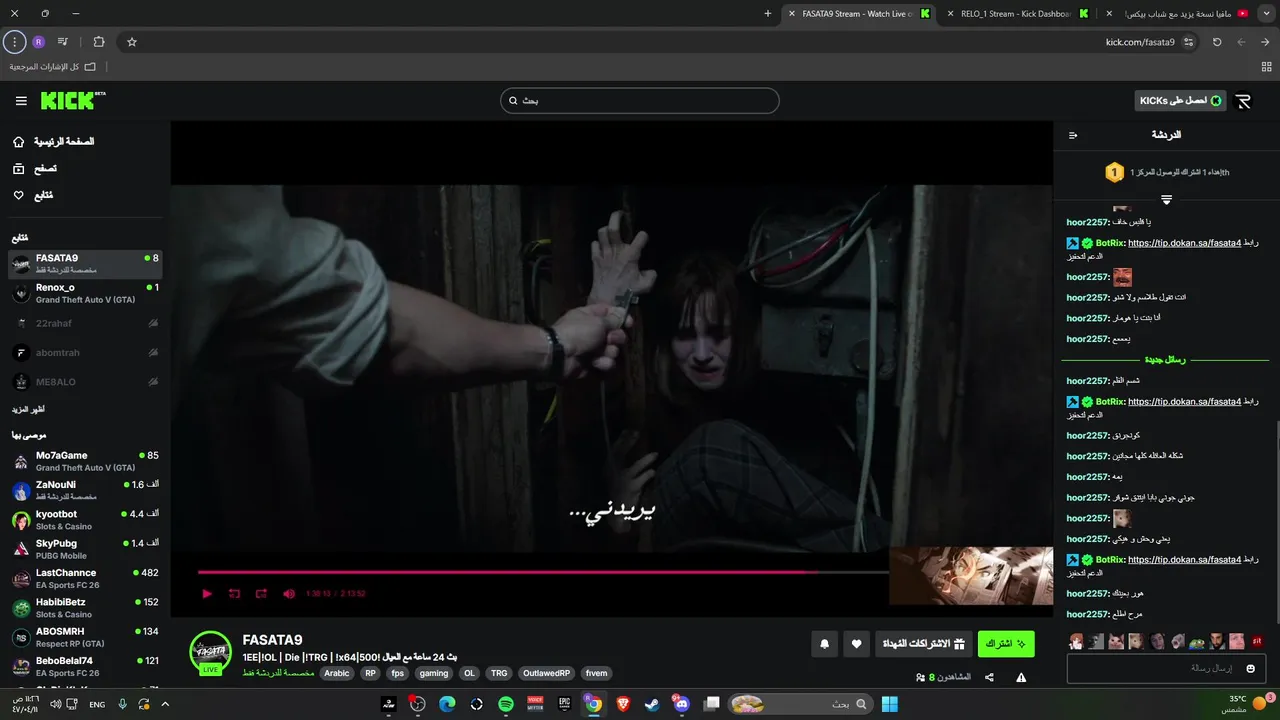This screenshot has width=1280, height=720.
Task: Open a new browser tab
Action: 768,14
